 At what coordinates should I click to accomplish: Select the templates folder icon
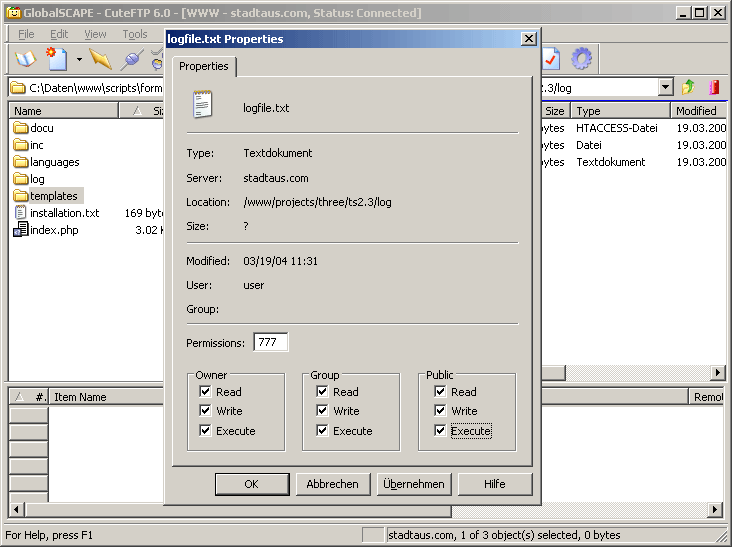tap(21, 196)
